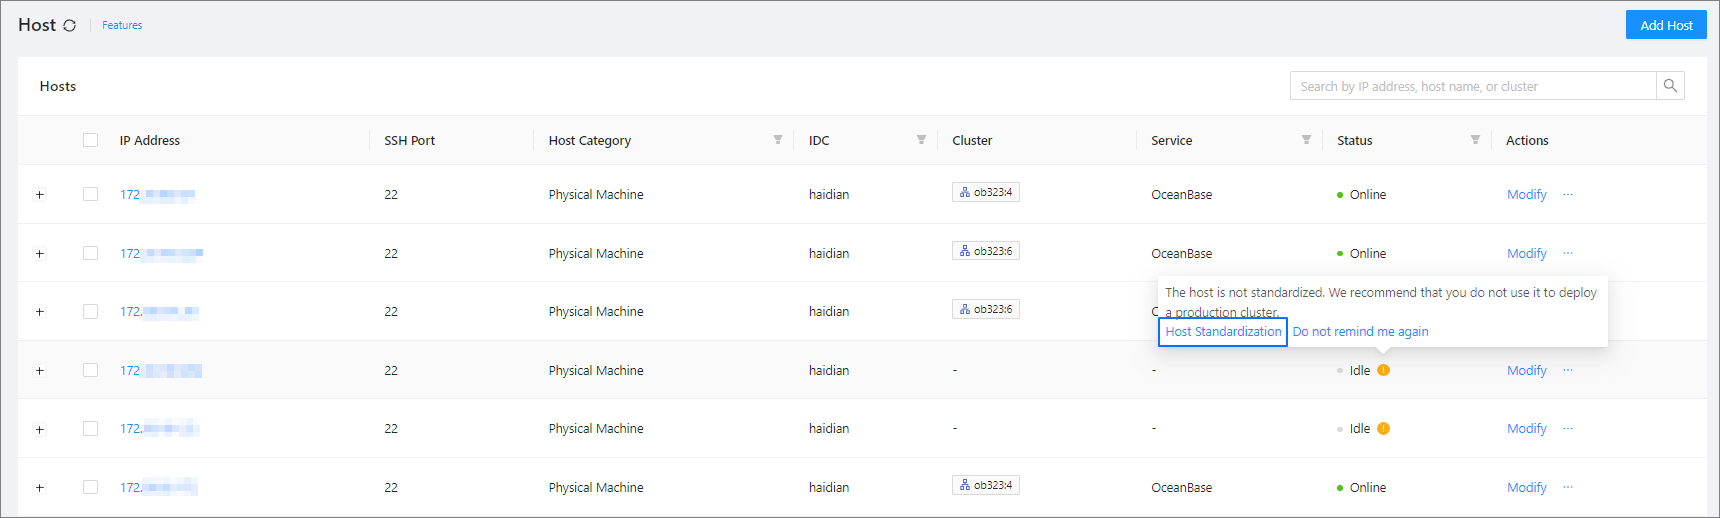Toggle the select-all checkbox in table header
The width and height of the screenshot is (1720, 518).
(x=91, y=140)
